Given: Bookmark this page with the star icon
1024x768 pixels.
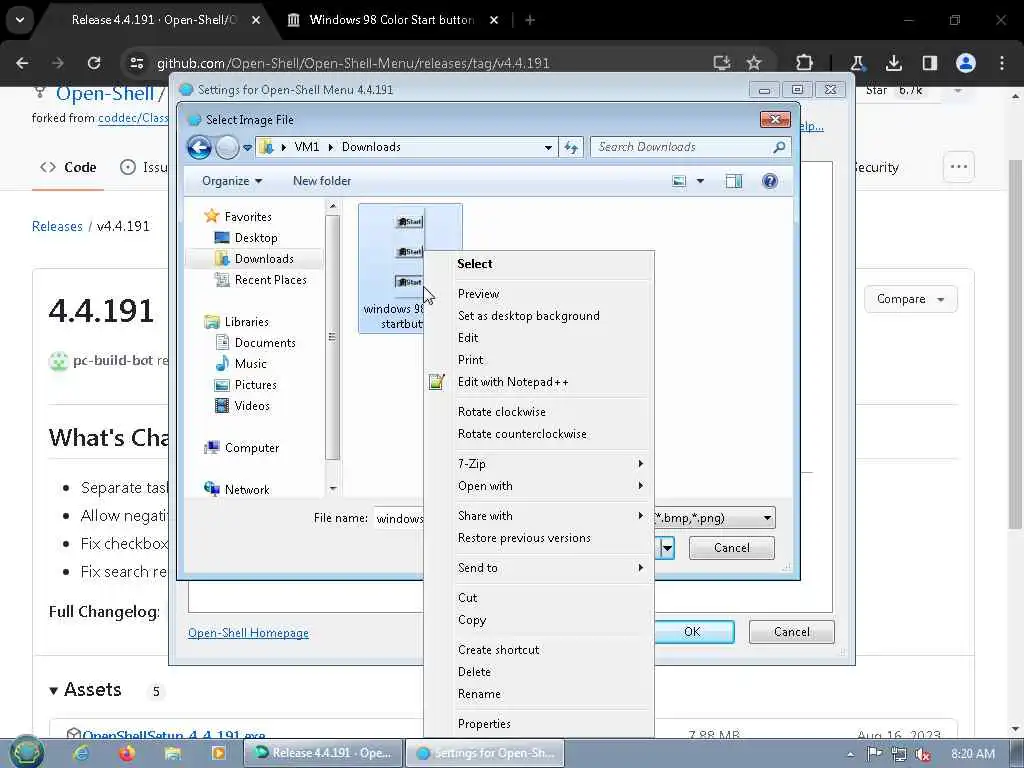Looking at the screenshot, I should point(754,63).
